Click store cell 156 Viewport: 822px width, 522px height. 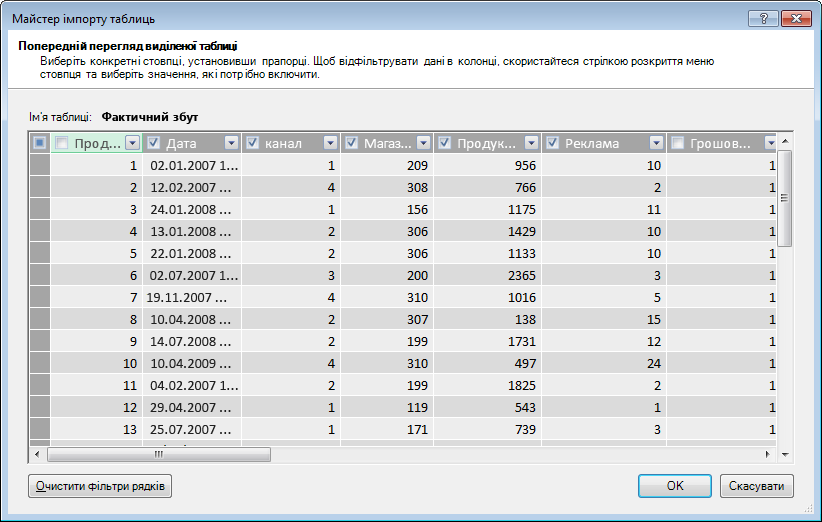pyautogui.click(x=387, y=209)
